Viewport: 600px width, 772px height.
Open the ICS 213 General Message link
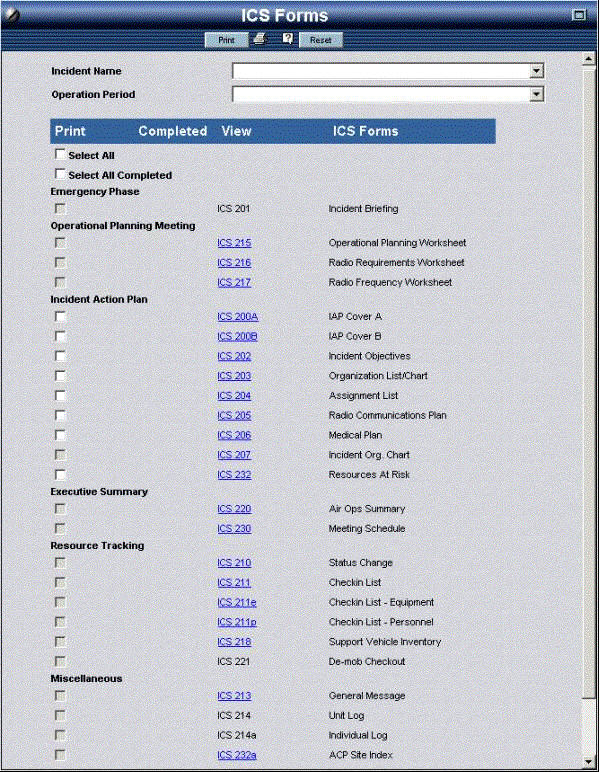pyautogui.click(x=234, y=696)
